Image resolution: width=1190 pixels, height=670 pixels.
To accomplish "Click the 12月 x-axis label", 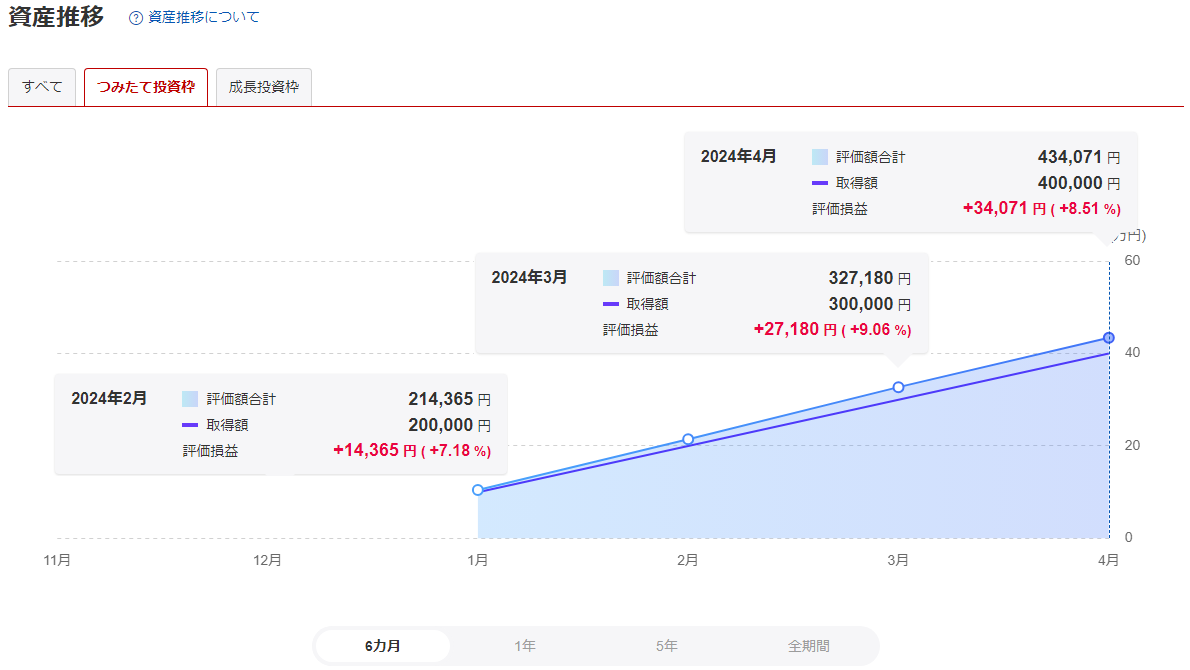I will point(268,561).
